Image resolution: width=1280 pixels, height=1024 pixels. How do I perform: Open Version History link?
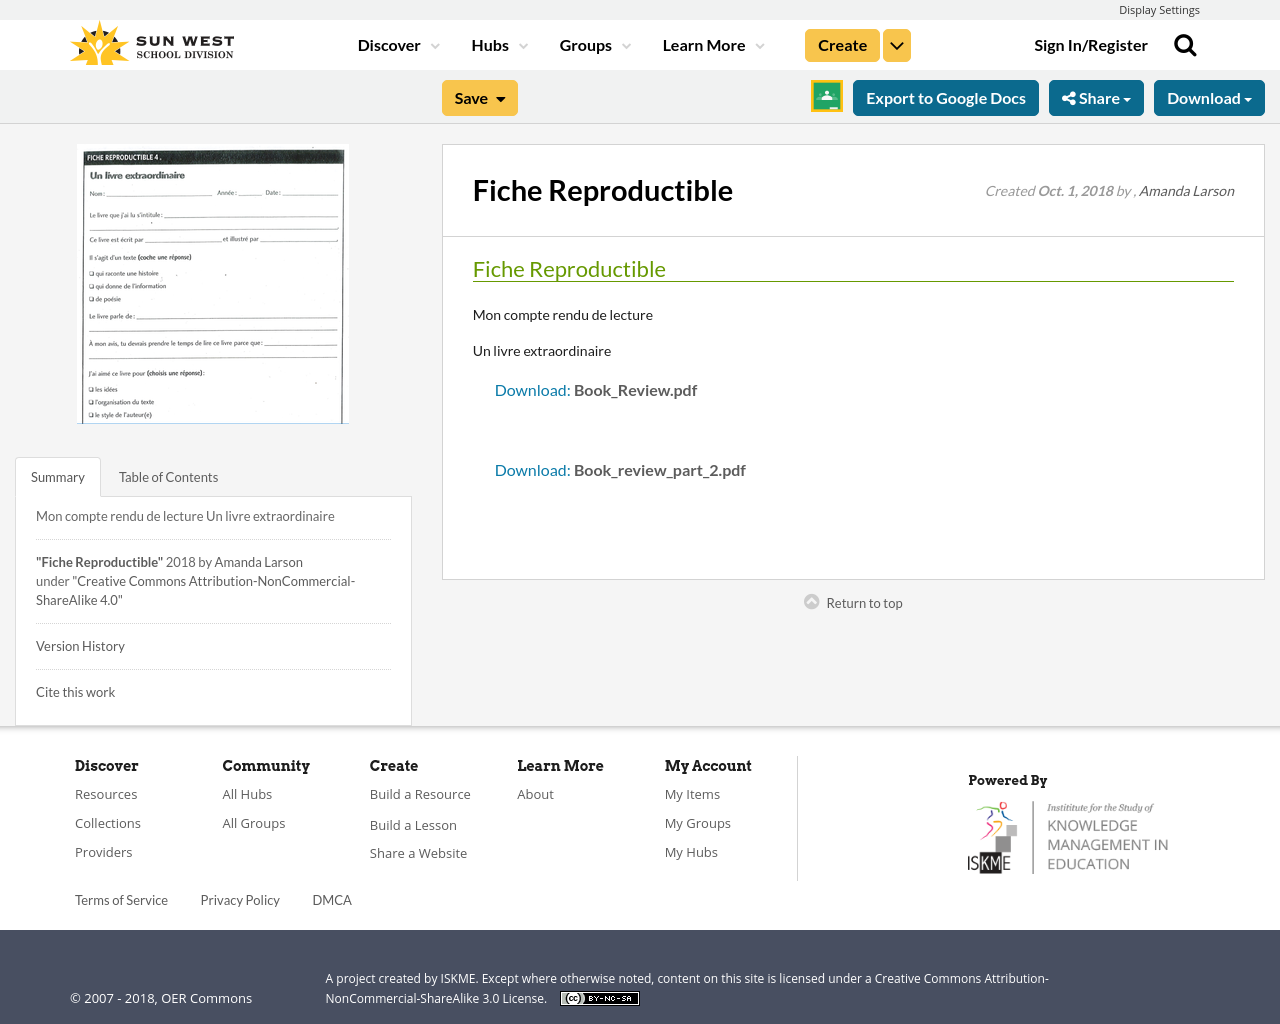coord(80,645)
